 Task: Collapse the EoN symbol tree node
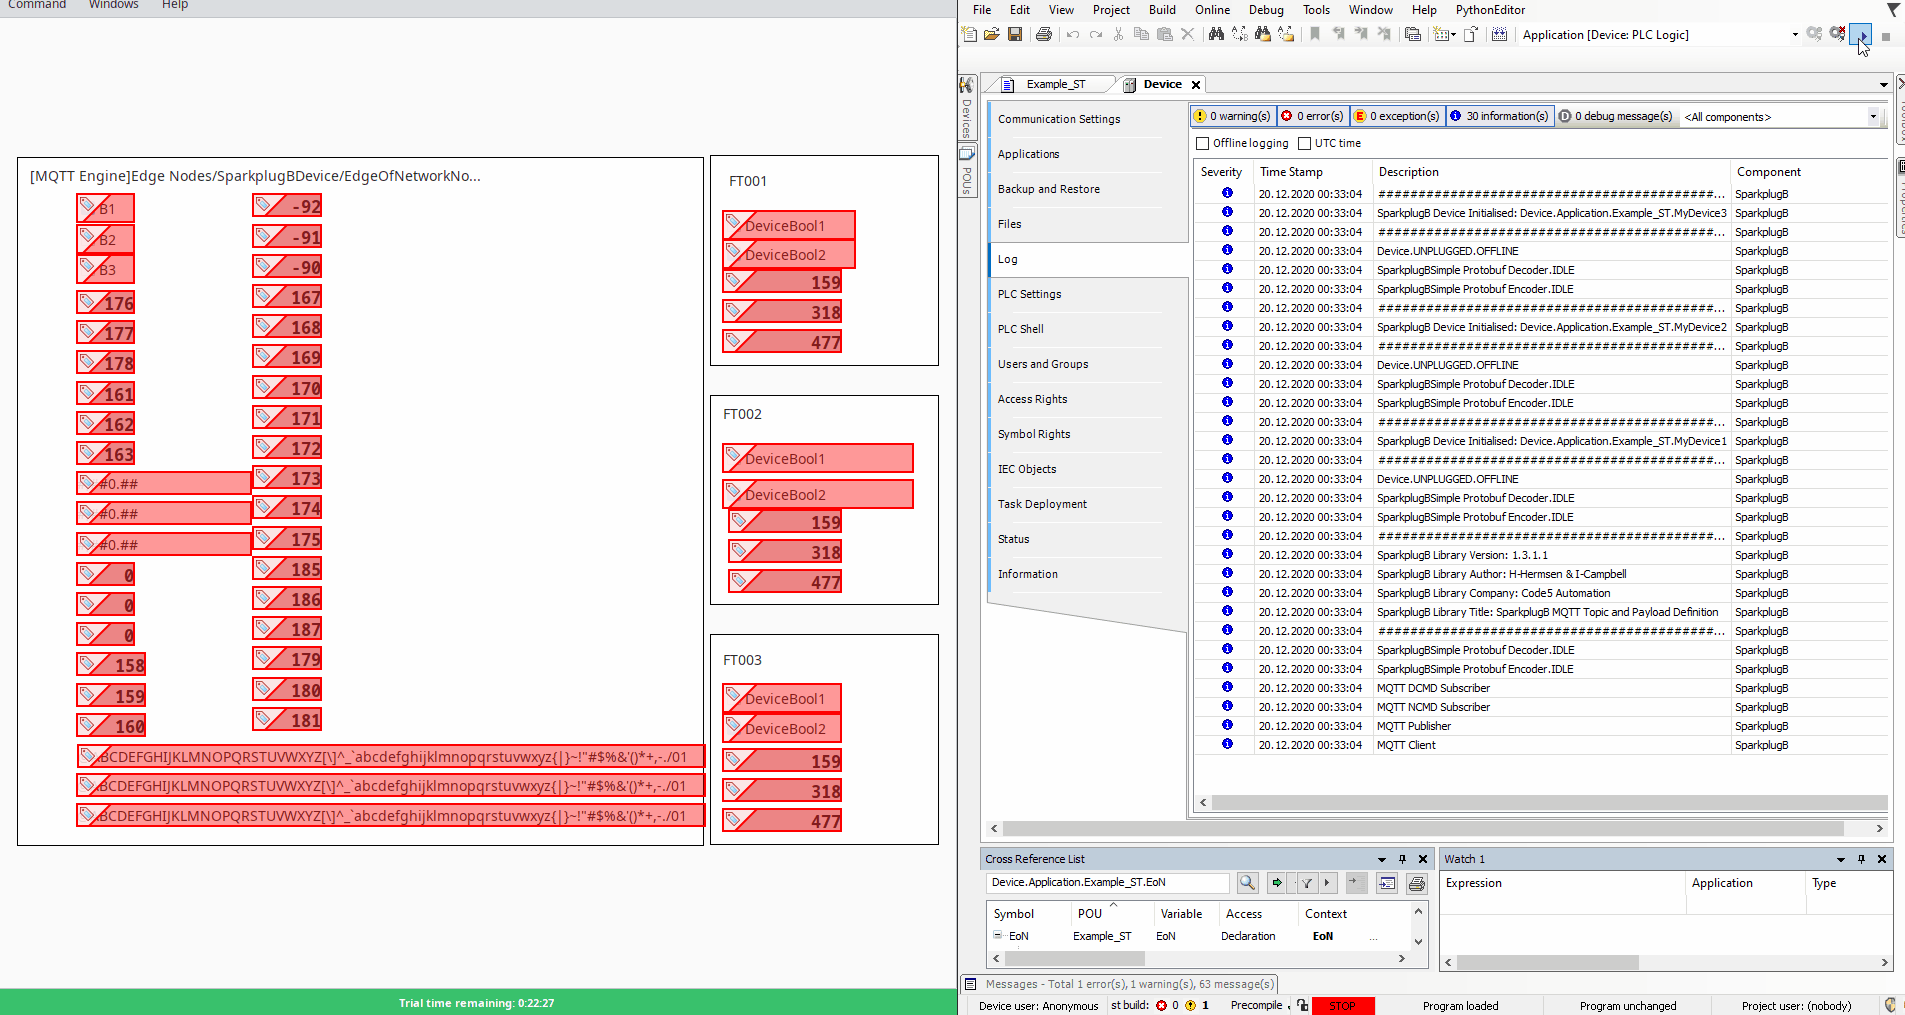[x=997, y=936]
